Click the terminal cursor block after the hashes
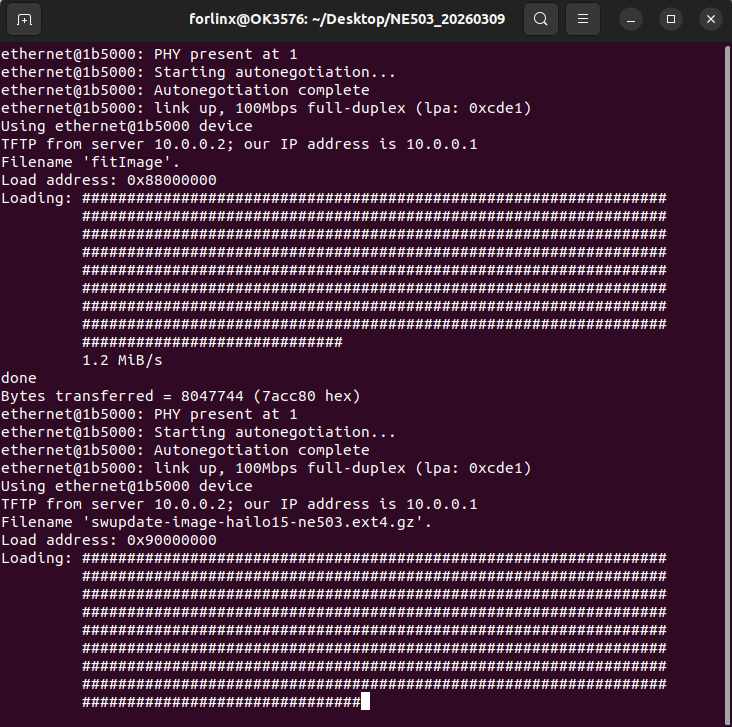This screenshot has width=732, height=727. 366,701
